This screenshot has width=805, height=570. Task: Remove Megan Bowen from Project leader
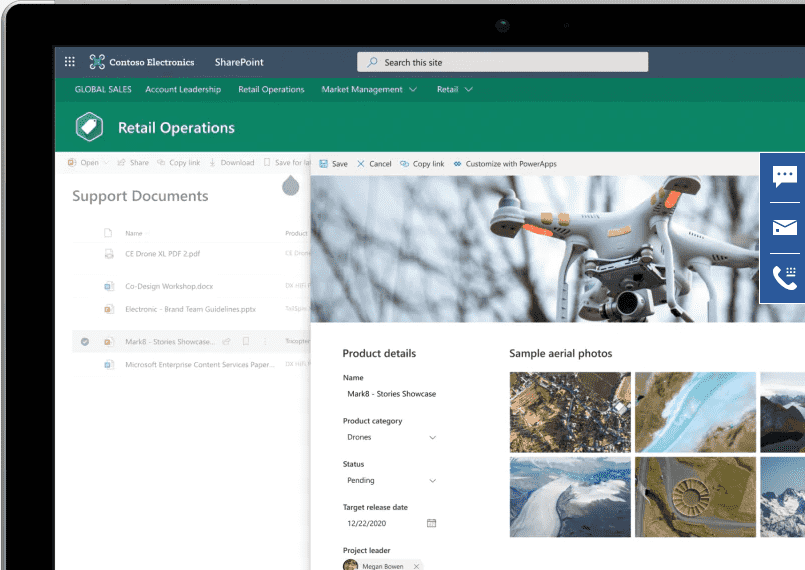[416, 566]
